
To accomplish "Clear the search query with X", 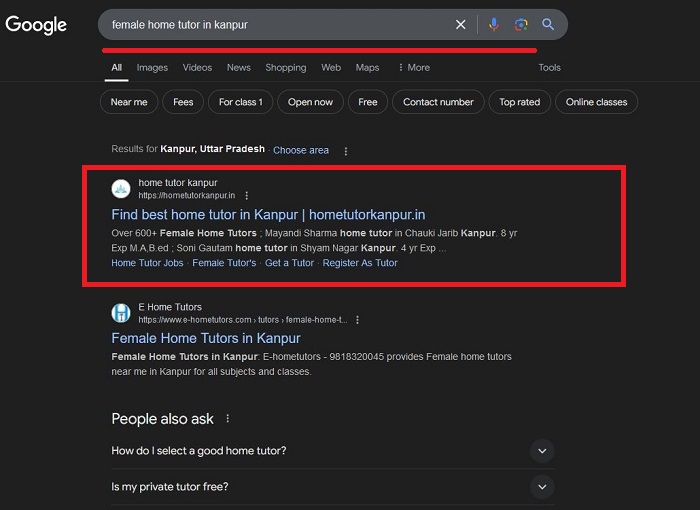I will click(x=460, y=25).
